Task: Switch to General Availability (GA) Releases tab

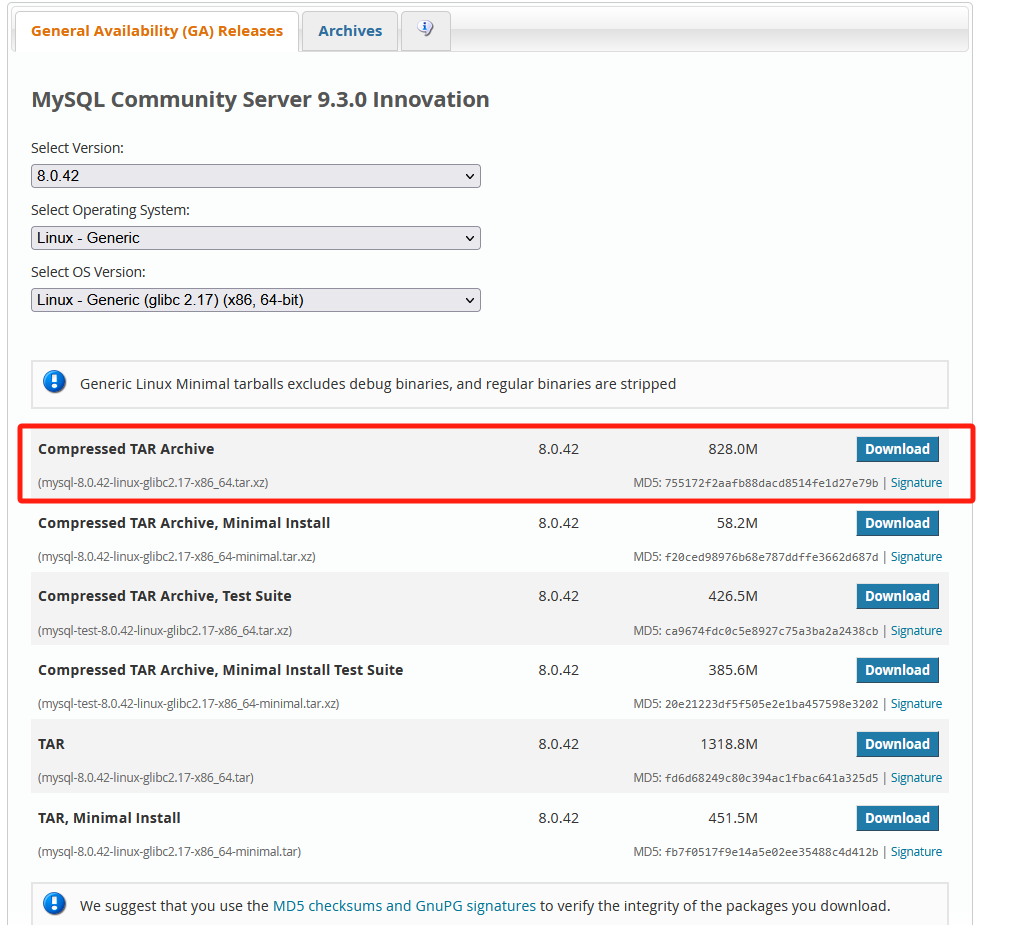Action: tap(157, 31)
